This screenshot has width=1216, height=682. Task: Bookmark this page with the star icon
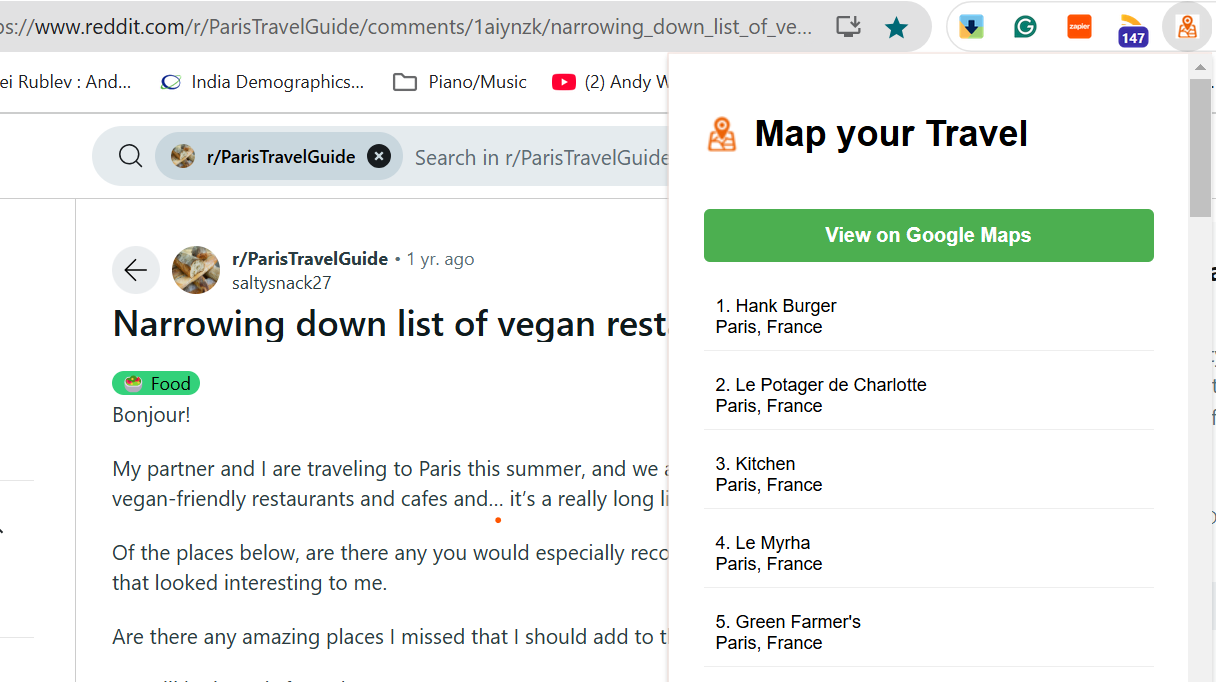point(896,28)
